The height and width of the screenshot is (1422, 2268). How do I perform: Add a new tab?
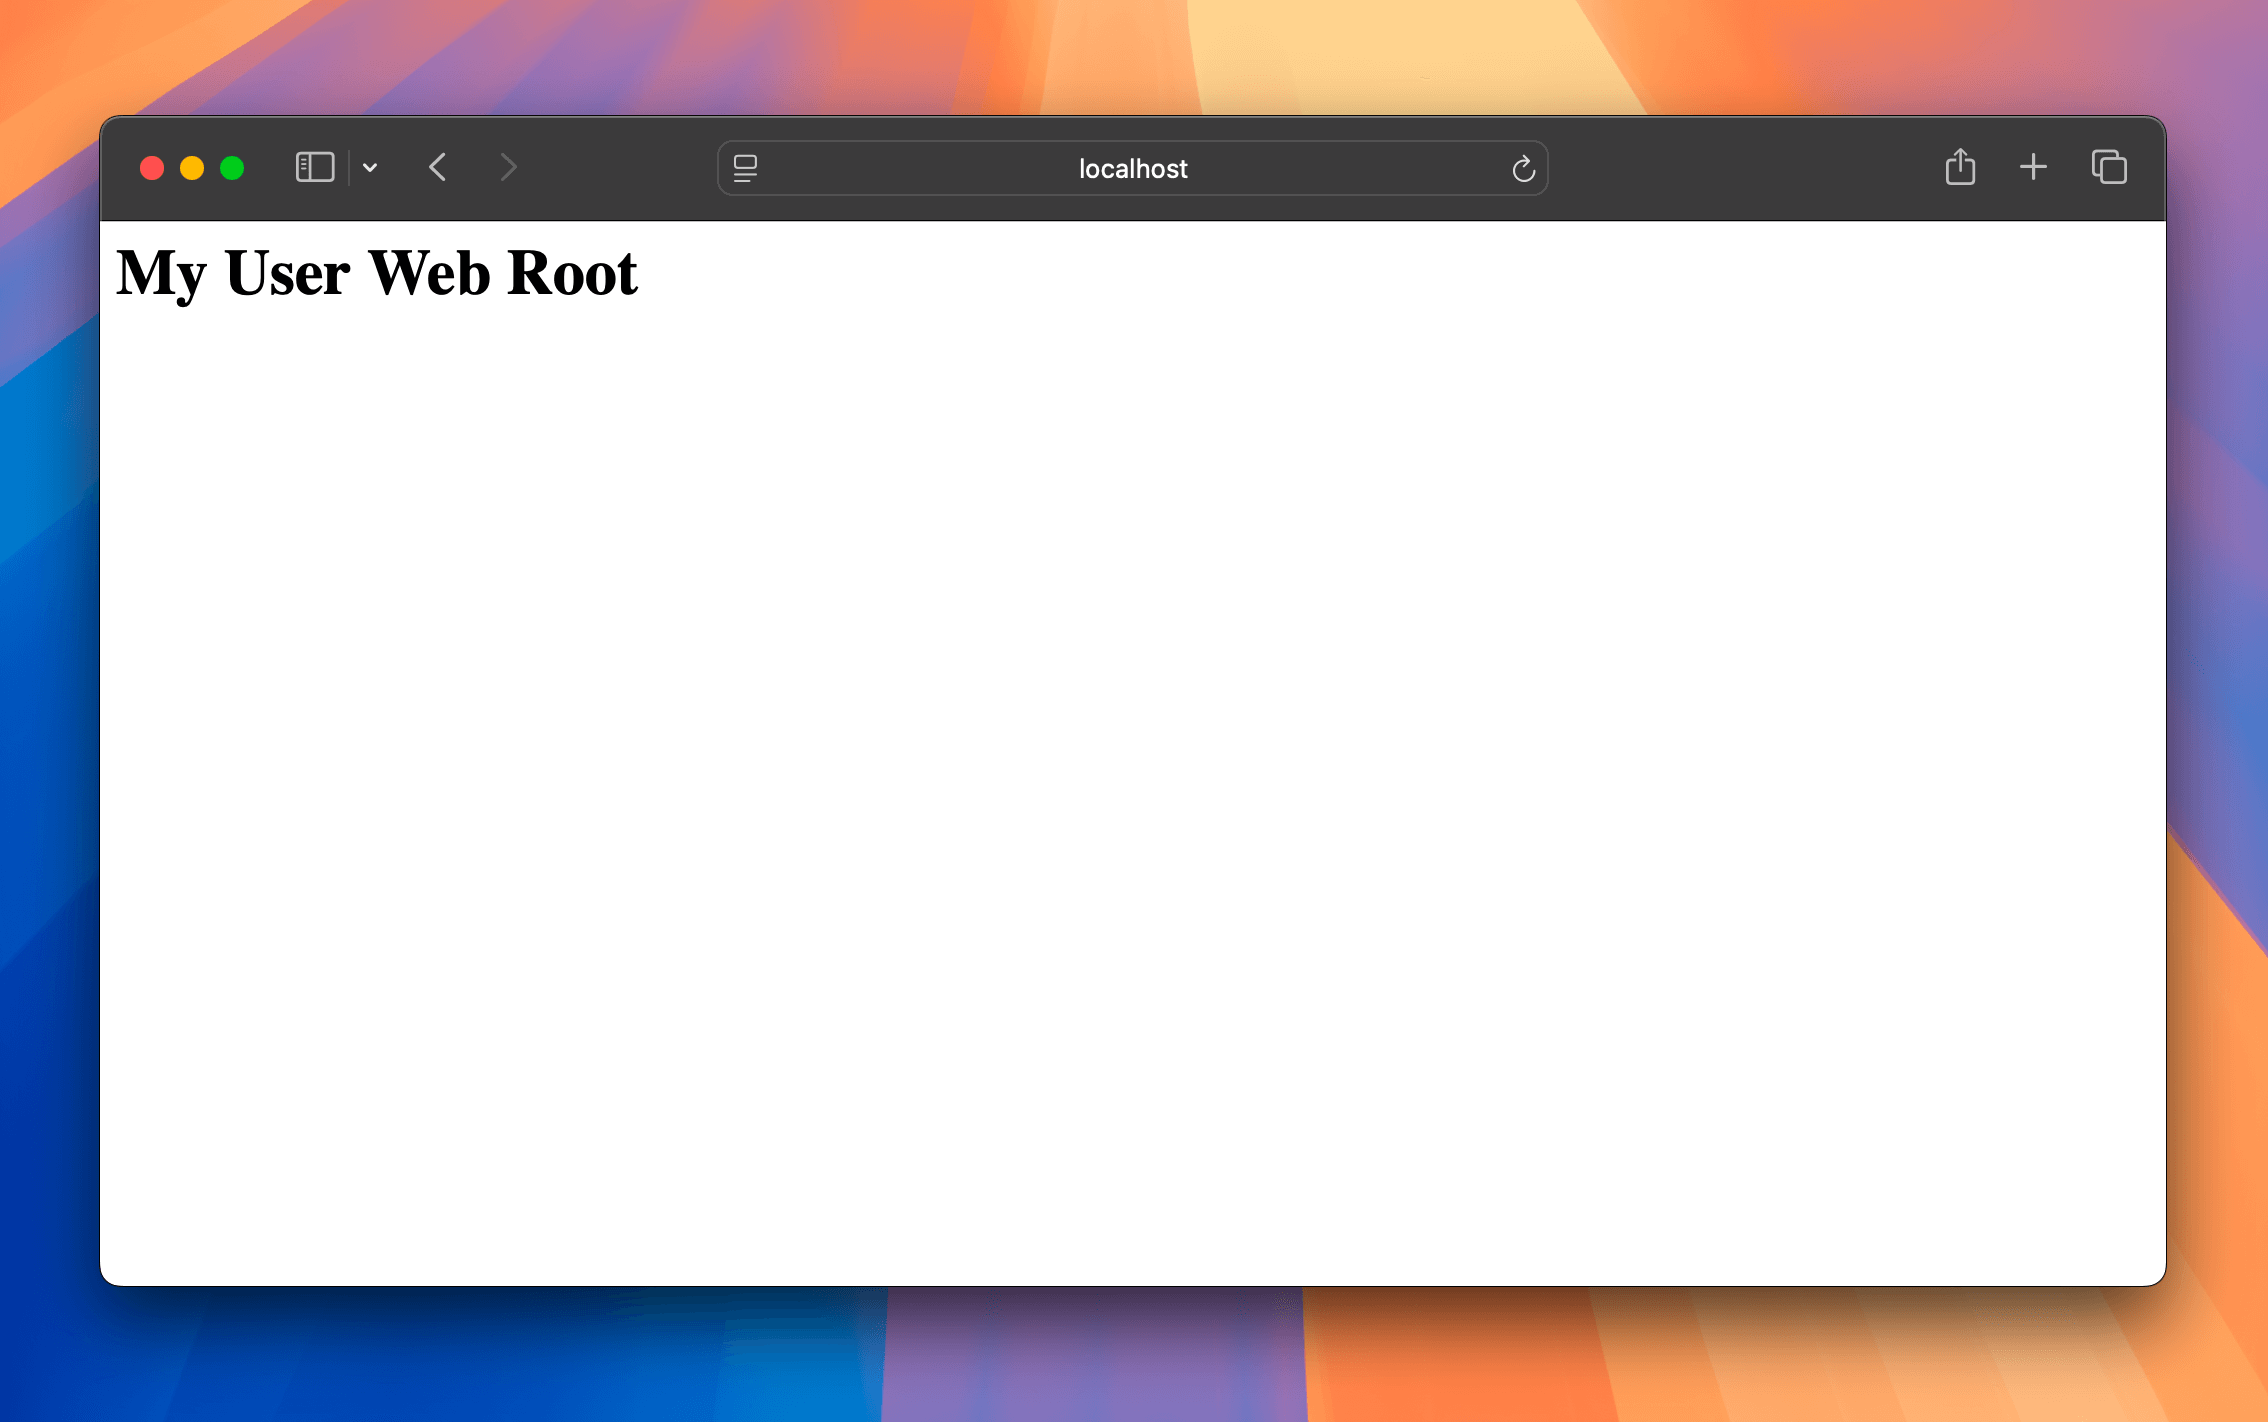pyautogui.click(x=2033, y=167)
